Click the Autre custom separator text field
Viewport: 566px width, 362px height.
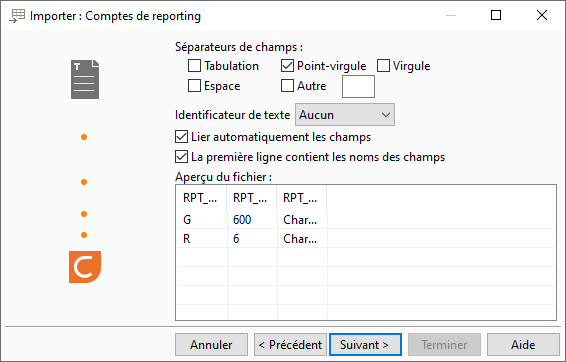tap(358, 87)
